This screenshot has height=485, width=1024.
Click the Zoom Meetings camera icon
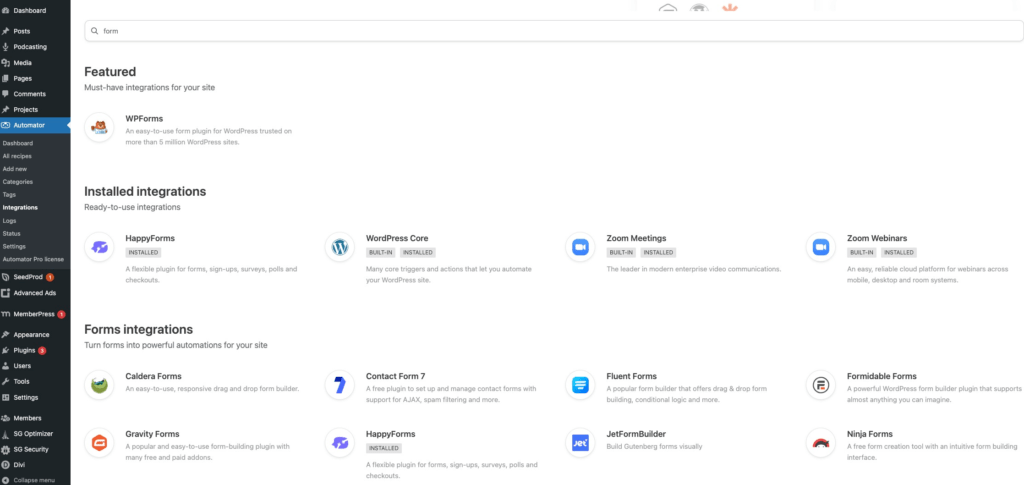[580, 247]
